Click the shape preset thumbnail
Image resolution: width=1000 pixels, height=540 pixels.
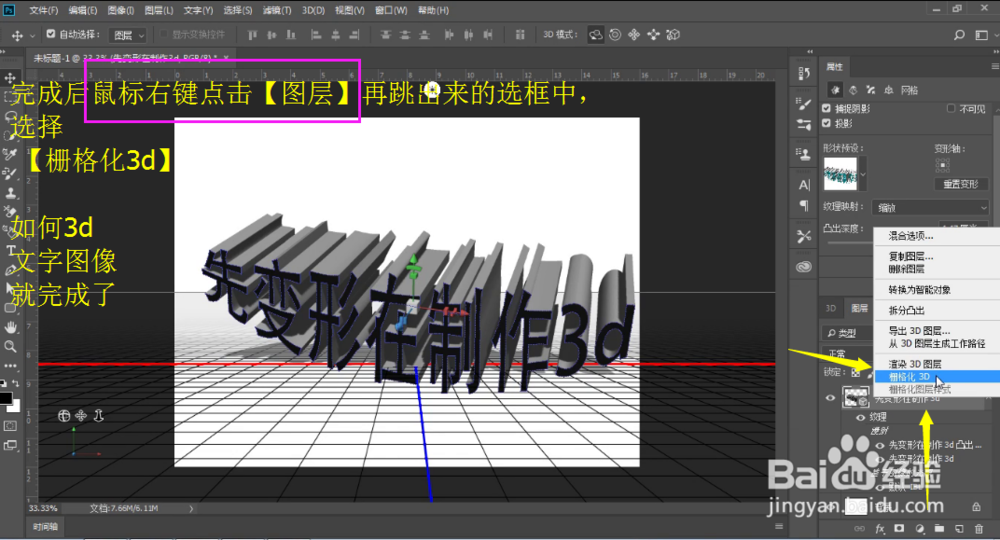coord(840,174)
